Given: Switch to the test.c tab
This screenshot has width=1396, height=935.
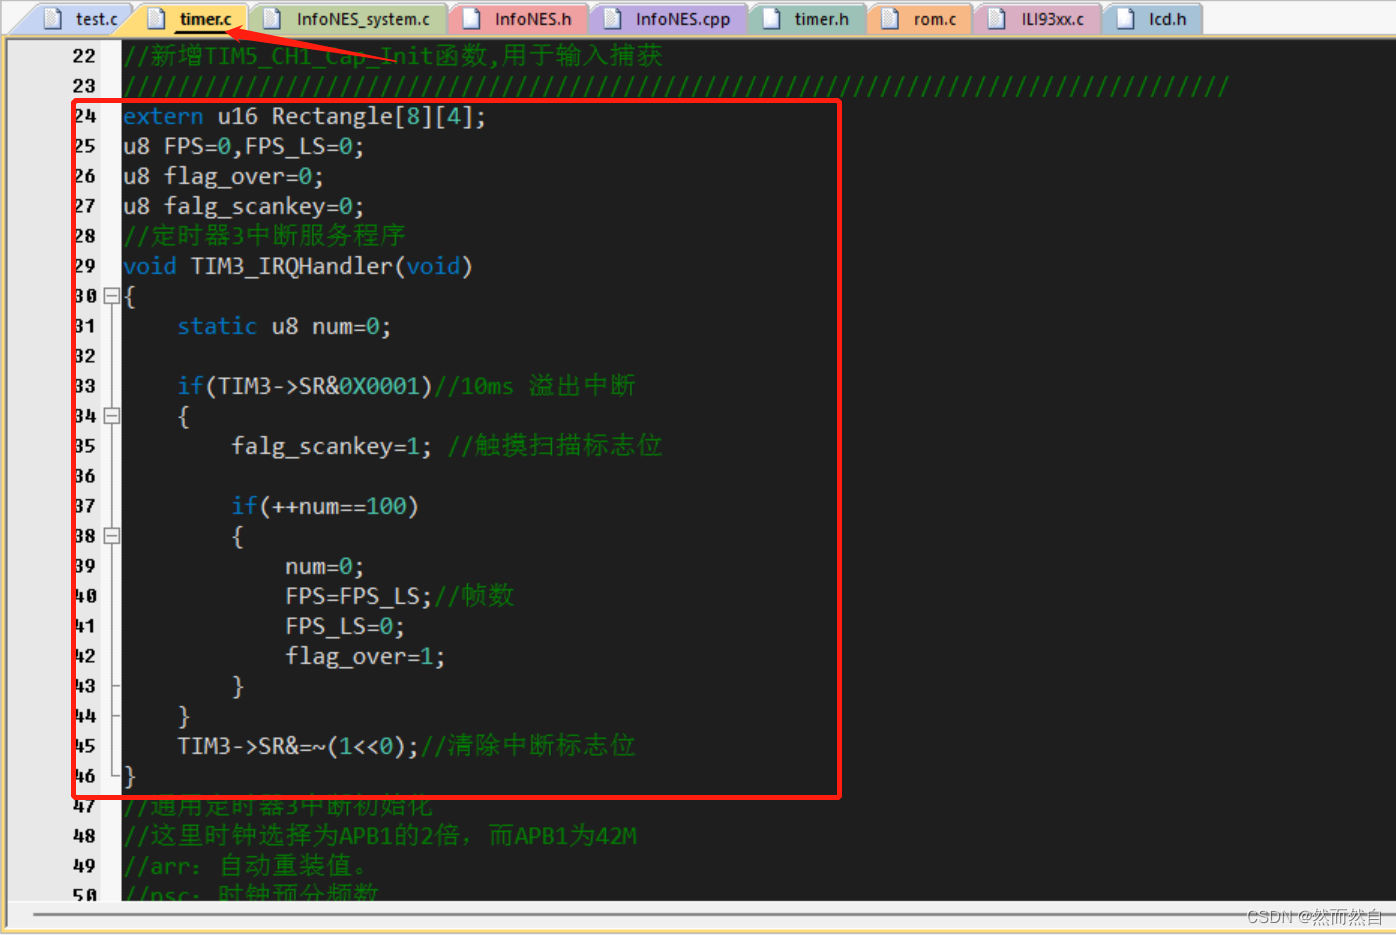Looking at the screenshot, I should (84, 19).
